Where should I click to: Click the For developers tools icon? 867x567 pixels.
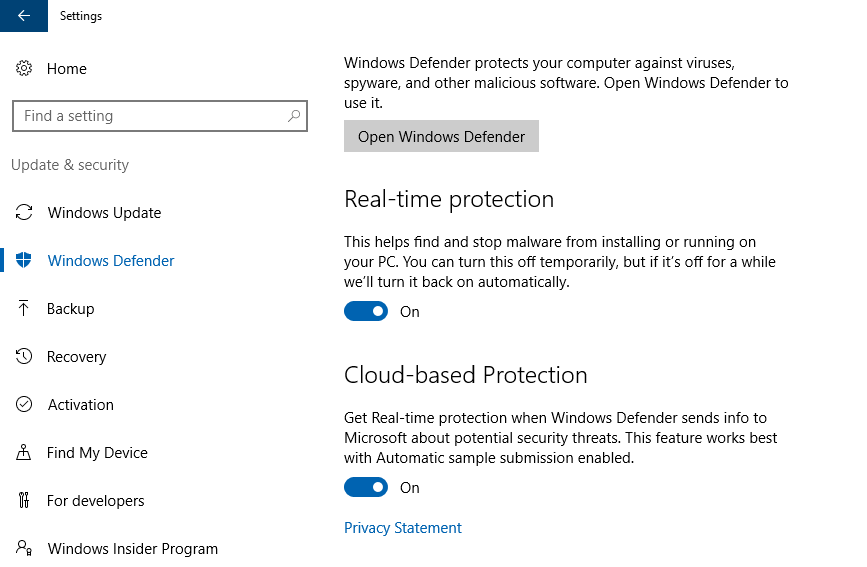[23, 500]
